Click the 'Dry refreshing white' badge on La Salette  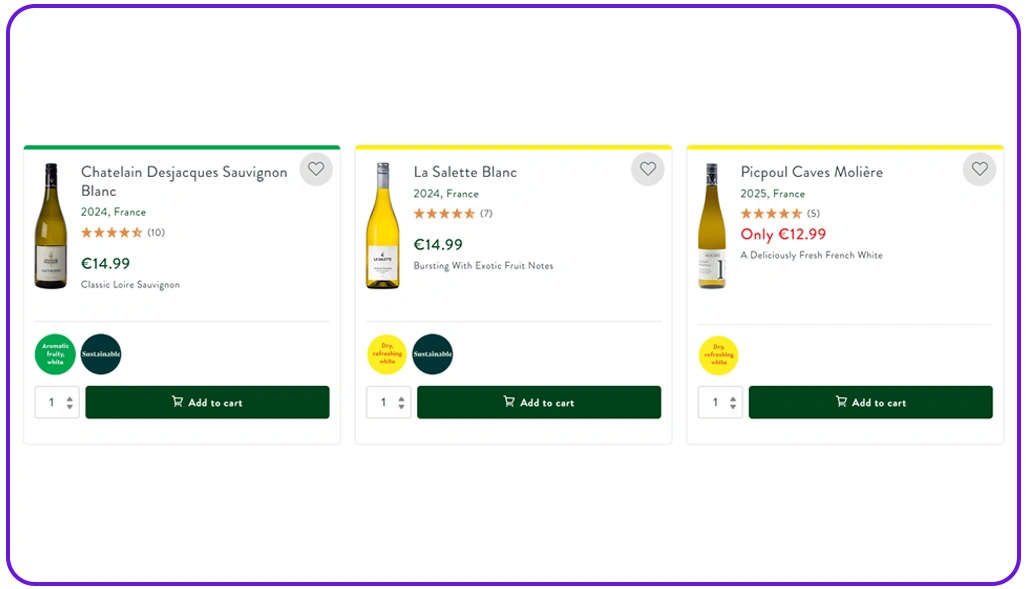[x=387, y=354]
